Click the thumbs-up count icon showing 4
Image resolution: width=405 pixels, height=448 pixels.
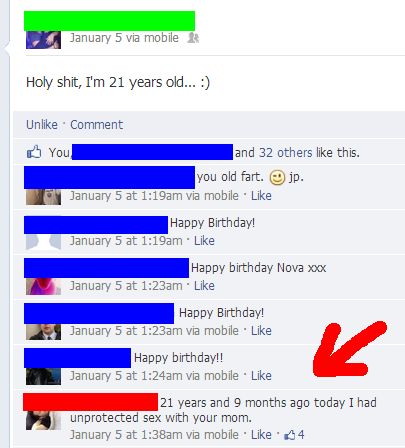click(x=289, y=435)
